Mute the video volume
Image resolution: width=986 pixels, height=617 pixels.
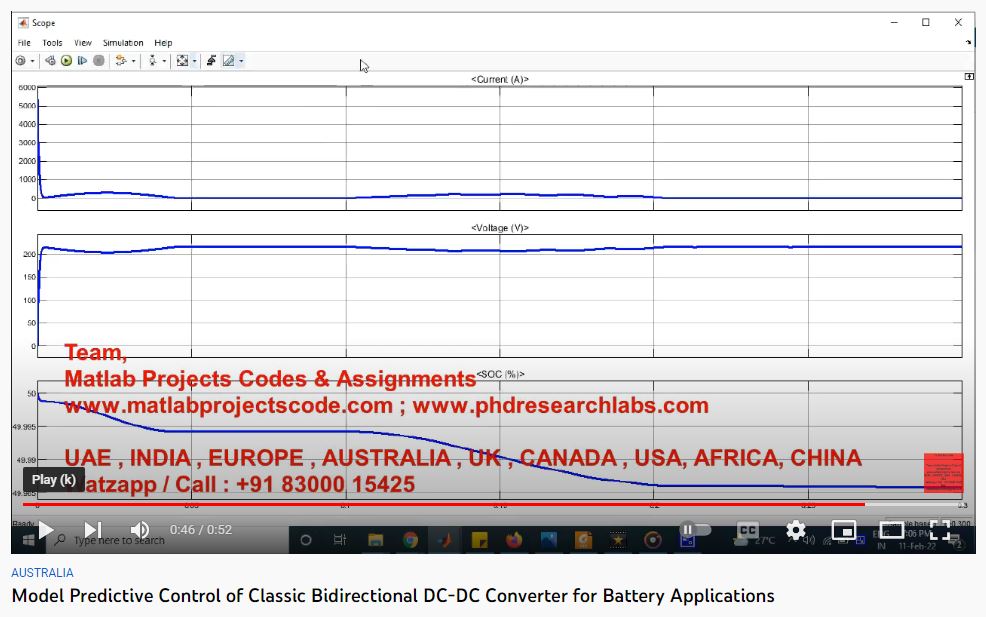click(x=140, y=530)
